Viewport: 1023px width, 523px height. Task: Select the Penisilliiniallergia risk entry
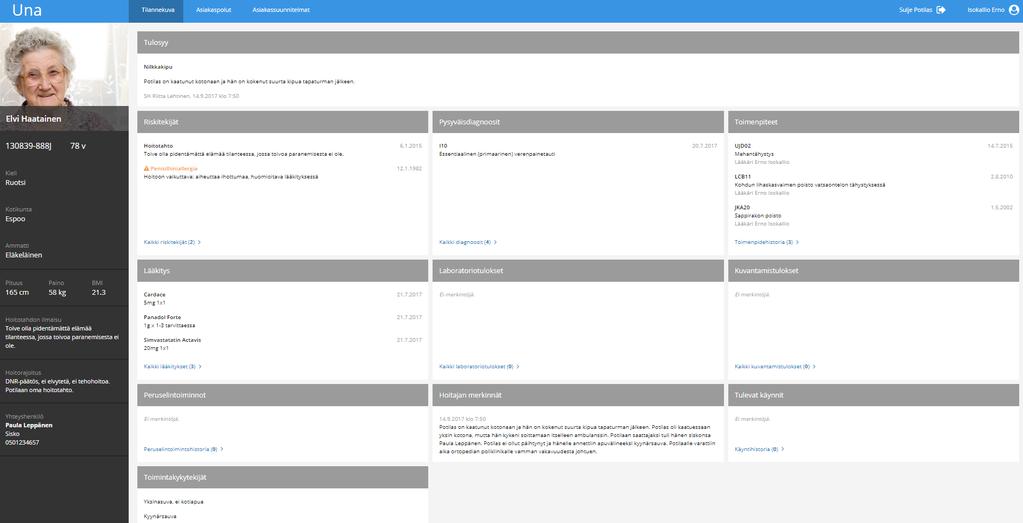coord(282,172)
